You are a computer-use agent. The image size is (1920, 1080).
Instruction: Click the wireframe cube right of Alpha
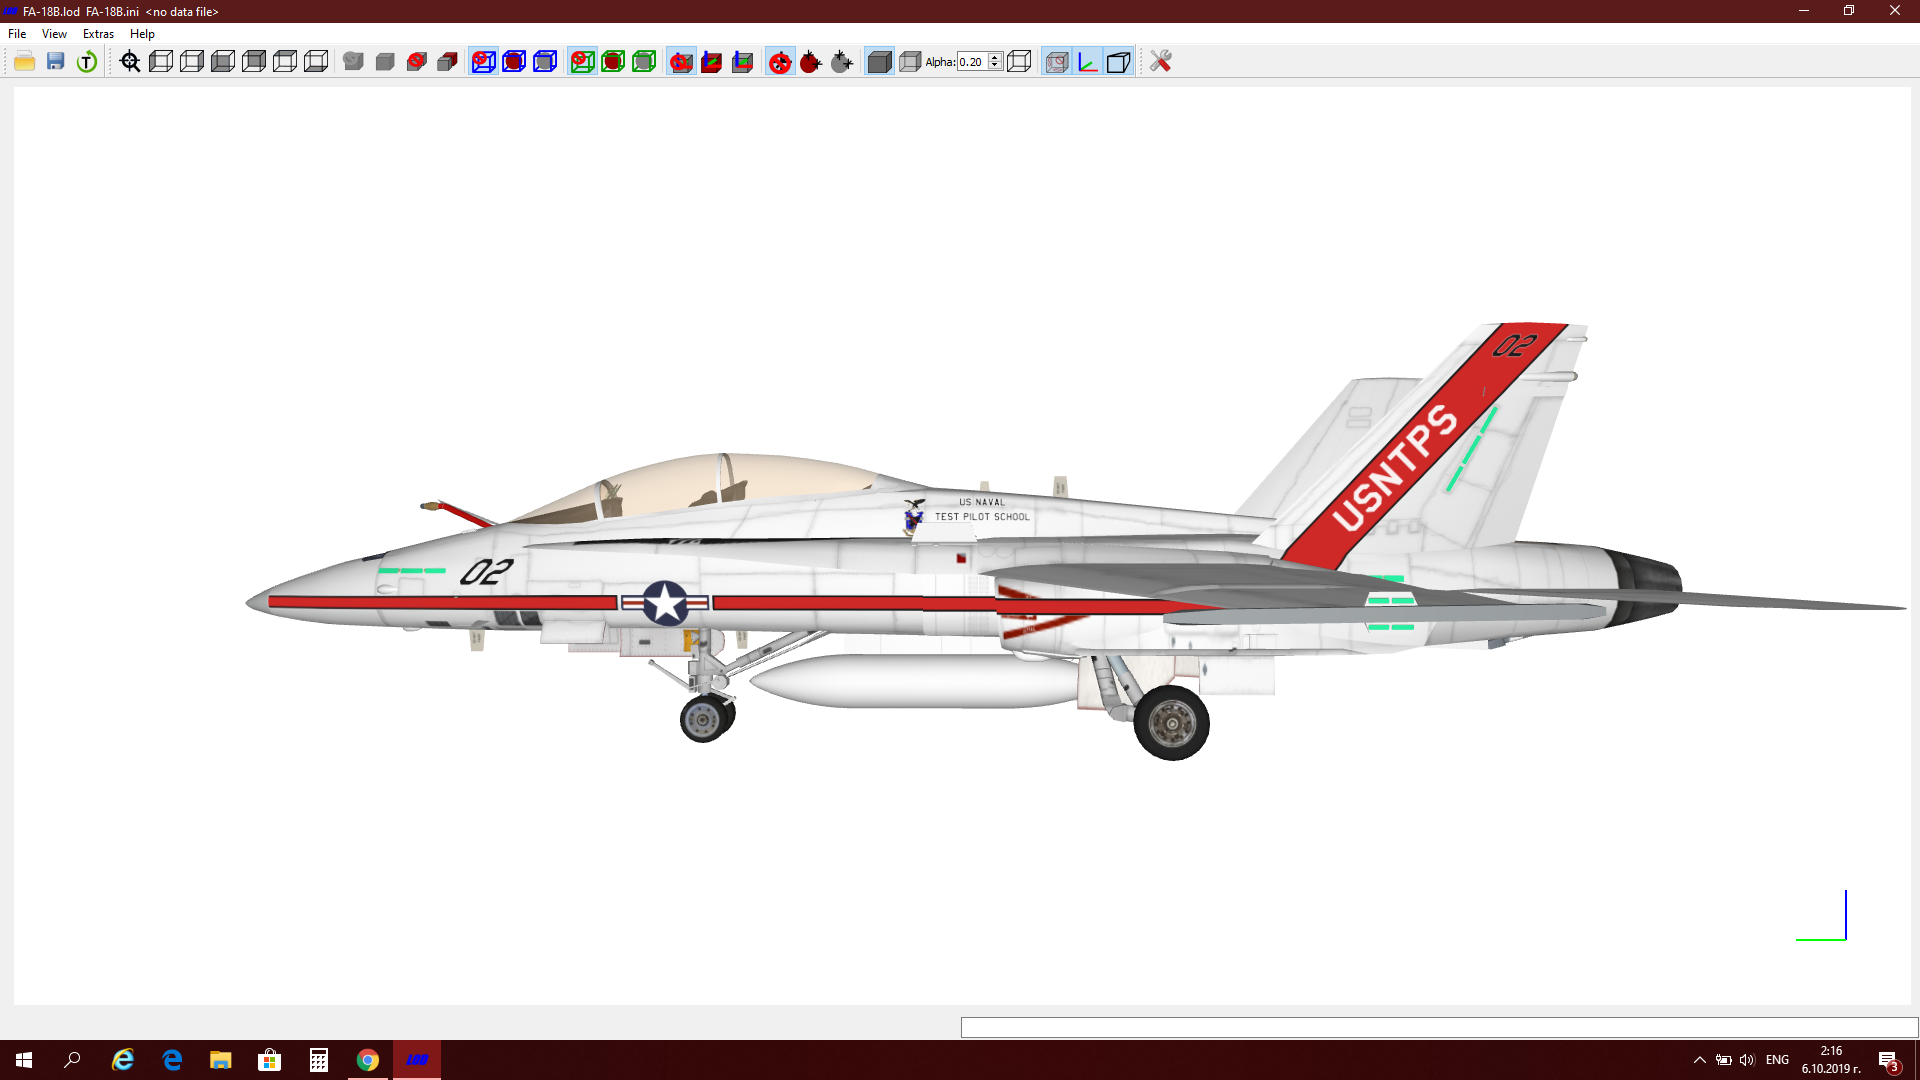click(x=1019, y=62)
